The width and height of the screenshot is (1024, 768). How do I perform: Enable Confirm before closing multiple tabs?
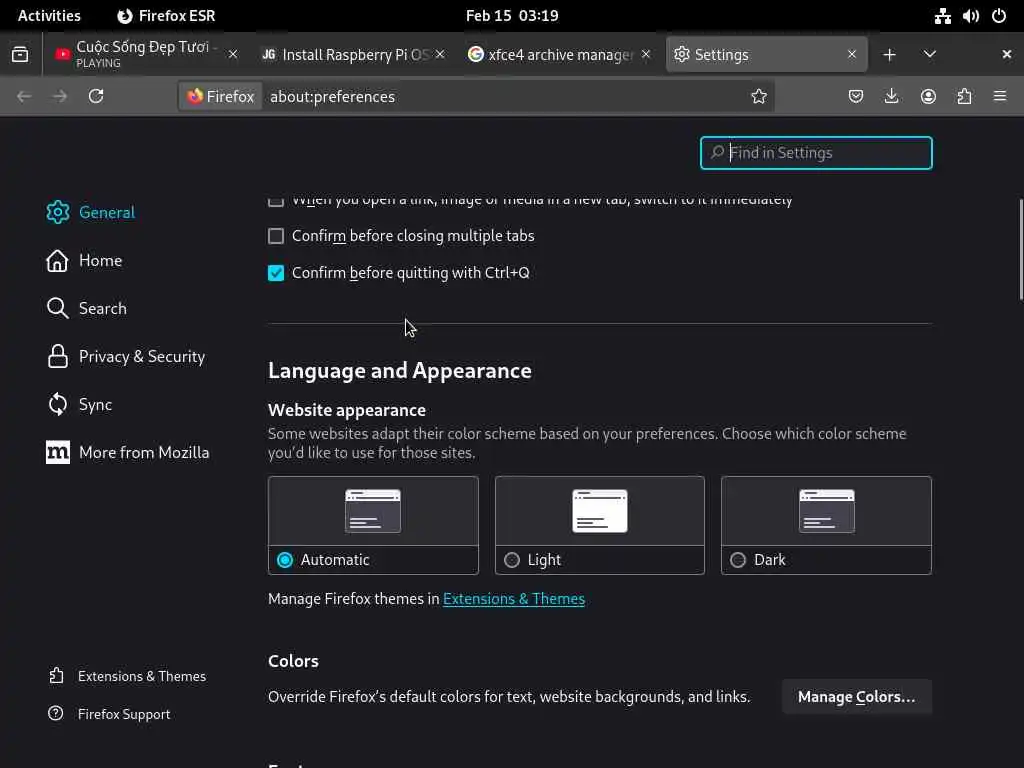(x=276, y=236)
